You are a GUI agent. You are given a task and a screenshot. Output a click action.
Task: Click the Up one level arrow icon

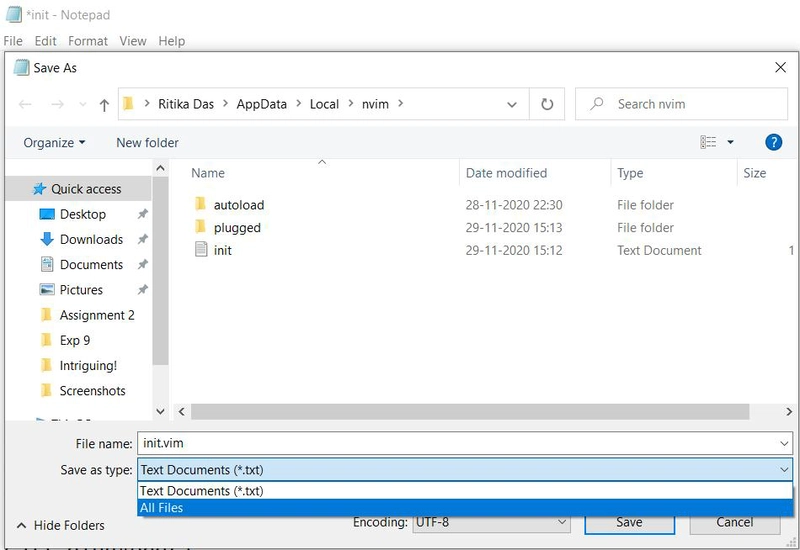[104, 105]
